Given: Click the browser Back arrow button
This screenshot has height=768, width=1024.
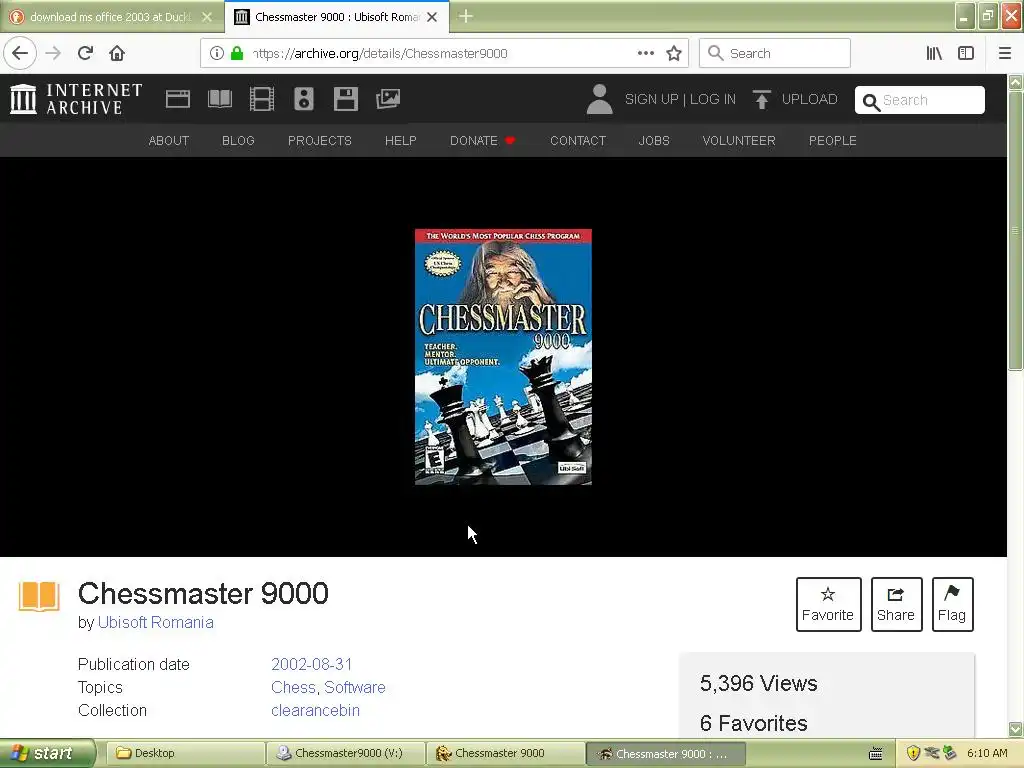Looking at the screenshot, I should pos(20,53).
